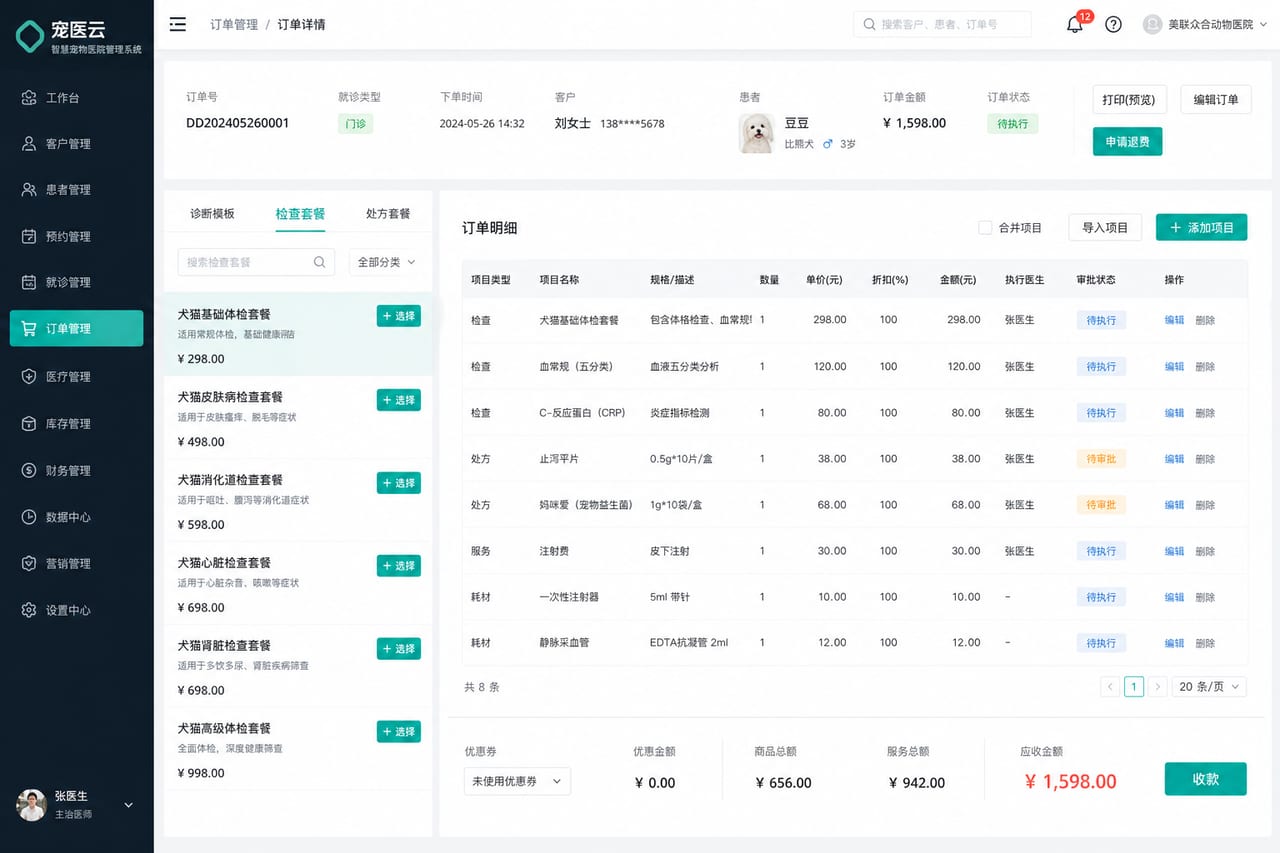1280x853 pixels.
Task: Focus the top search box for 客户、患者、订单号
Action: click(942, 24)
